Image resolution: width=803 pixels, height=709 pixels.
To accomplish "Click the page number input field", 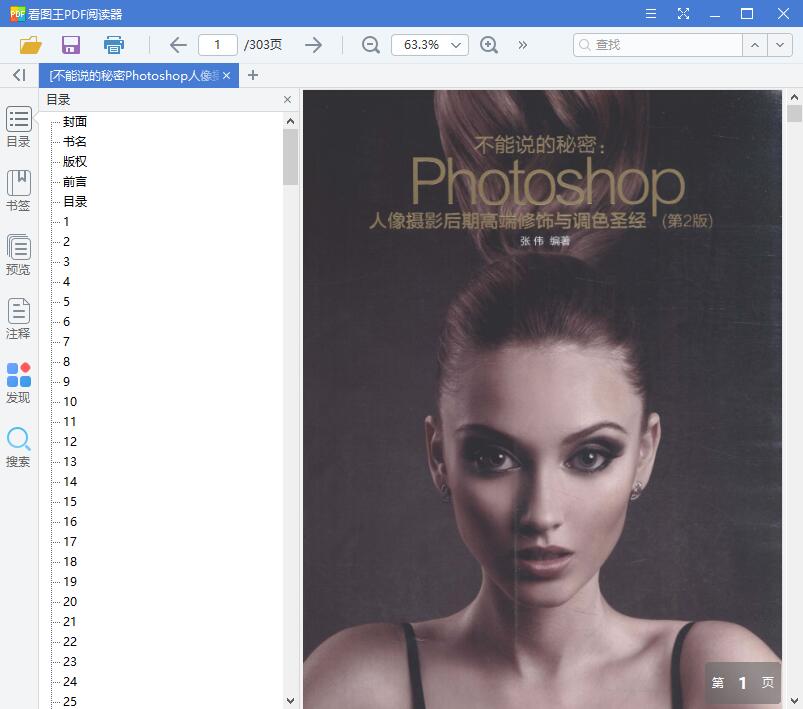I will [218, 45].
